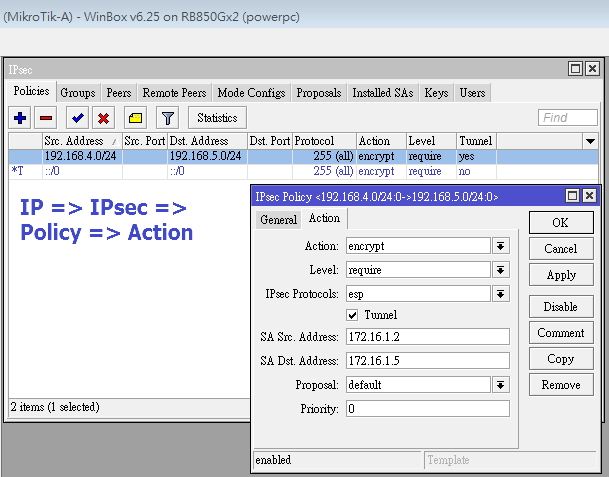This screenshot has width=609, height=477.
Task: Open filter using funnel icon
Action: click(167, 118)
